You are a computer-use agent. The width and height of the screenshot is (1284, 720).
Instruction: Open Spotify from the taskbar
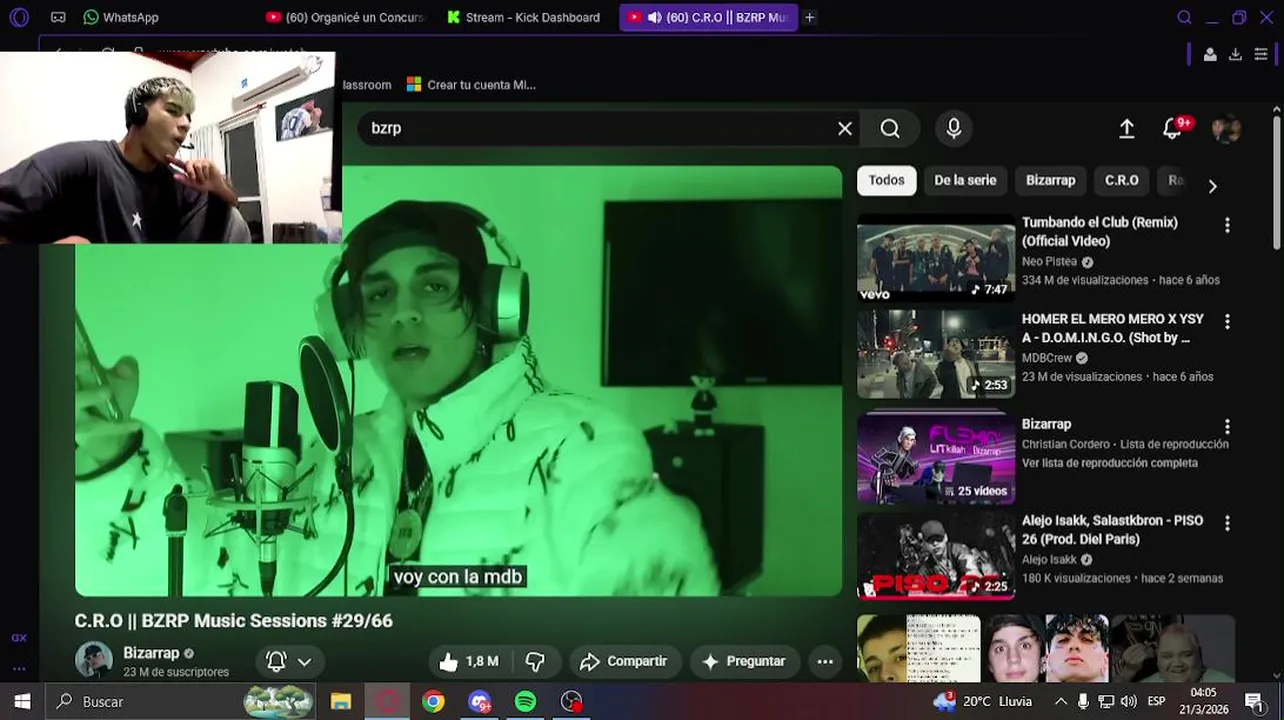coord(525,701)
